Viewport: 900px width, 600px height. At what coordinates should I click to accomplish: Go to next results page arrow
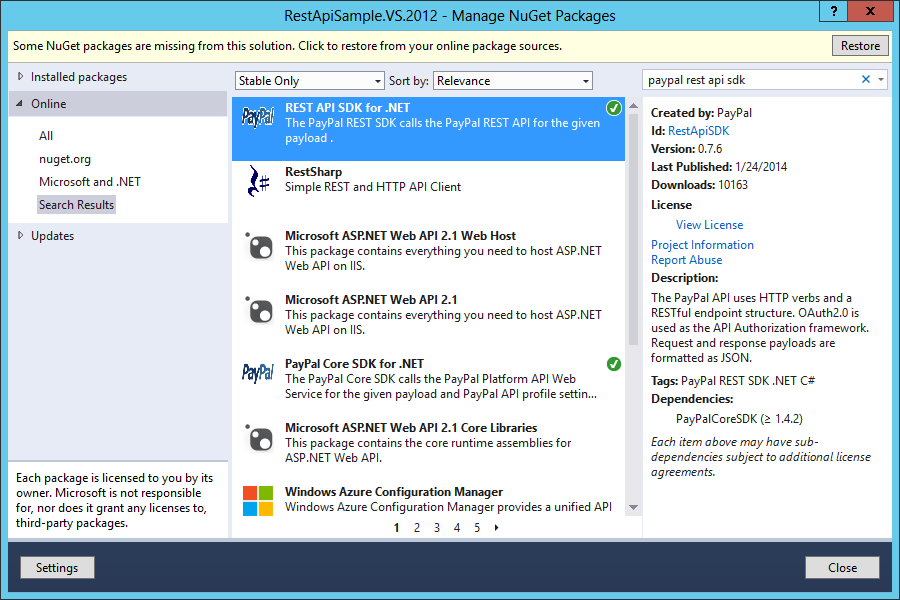pos(496,528)
